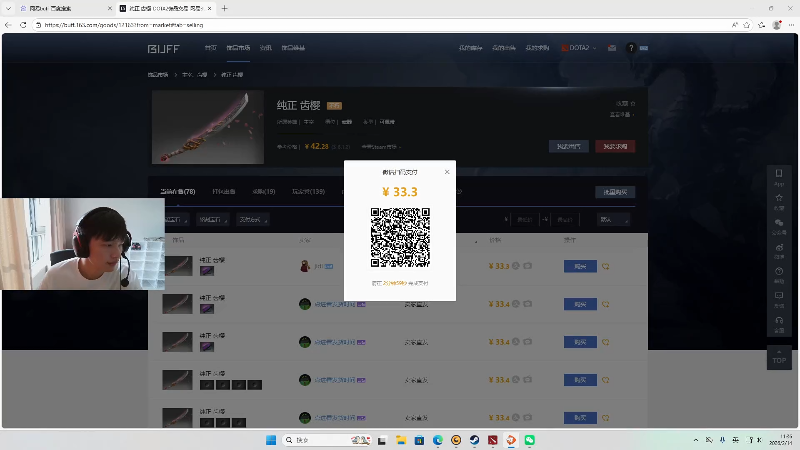Open the fourth nav item in header
This screenshot has height=450, width=800.
pos(293,47)
